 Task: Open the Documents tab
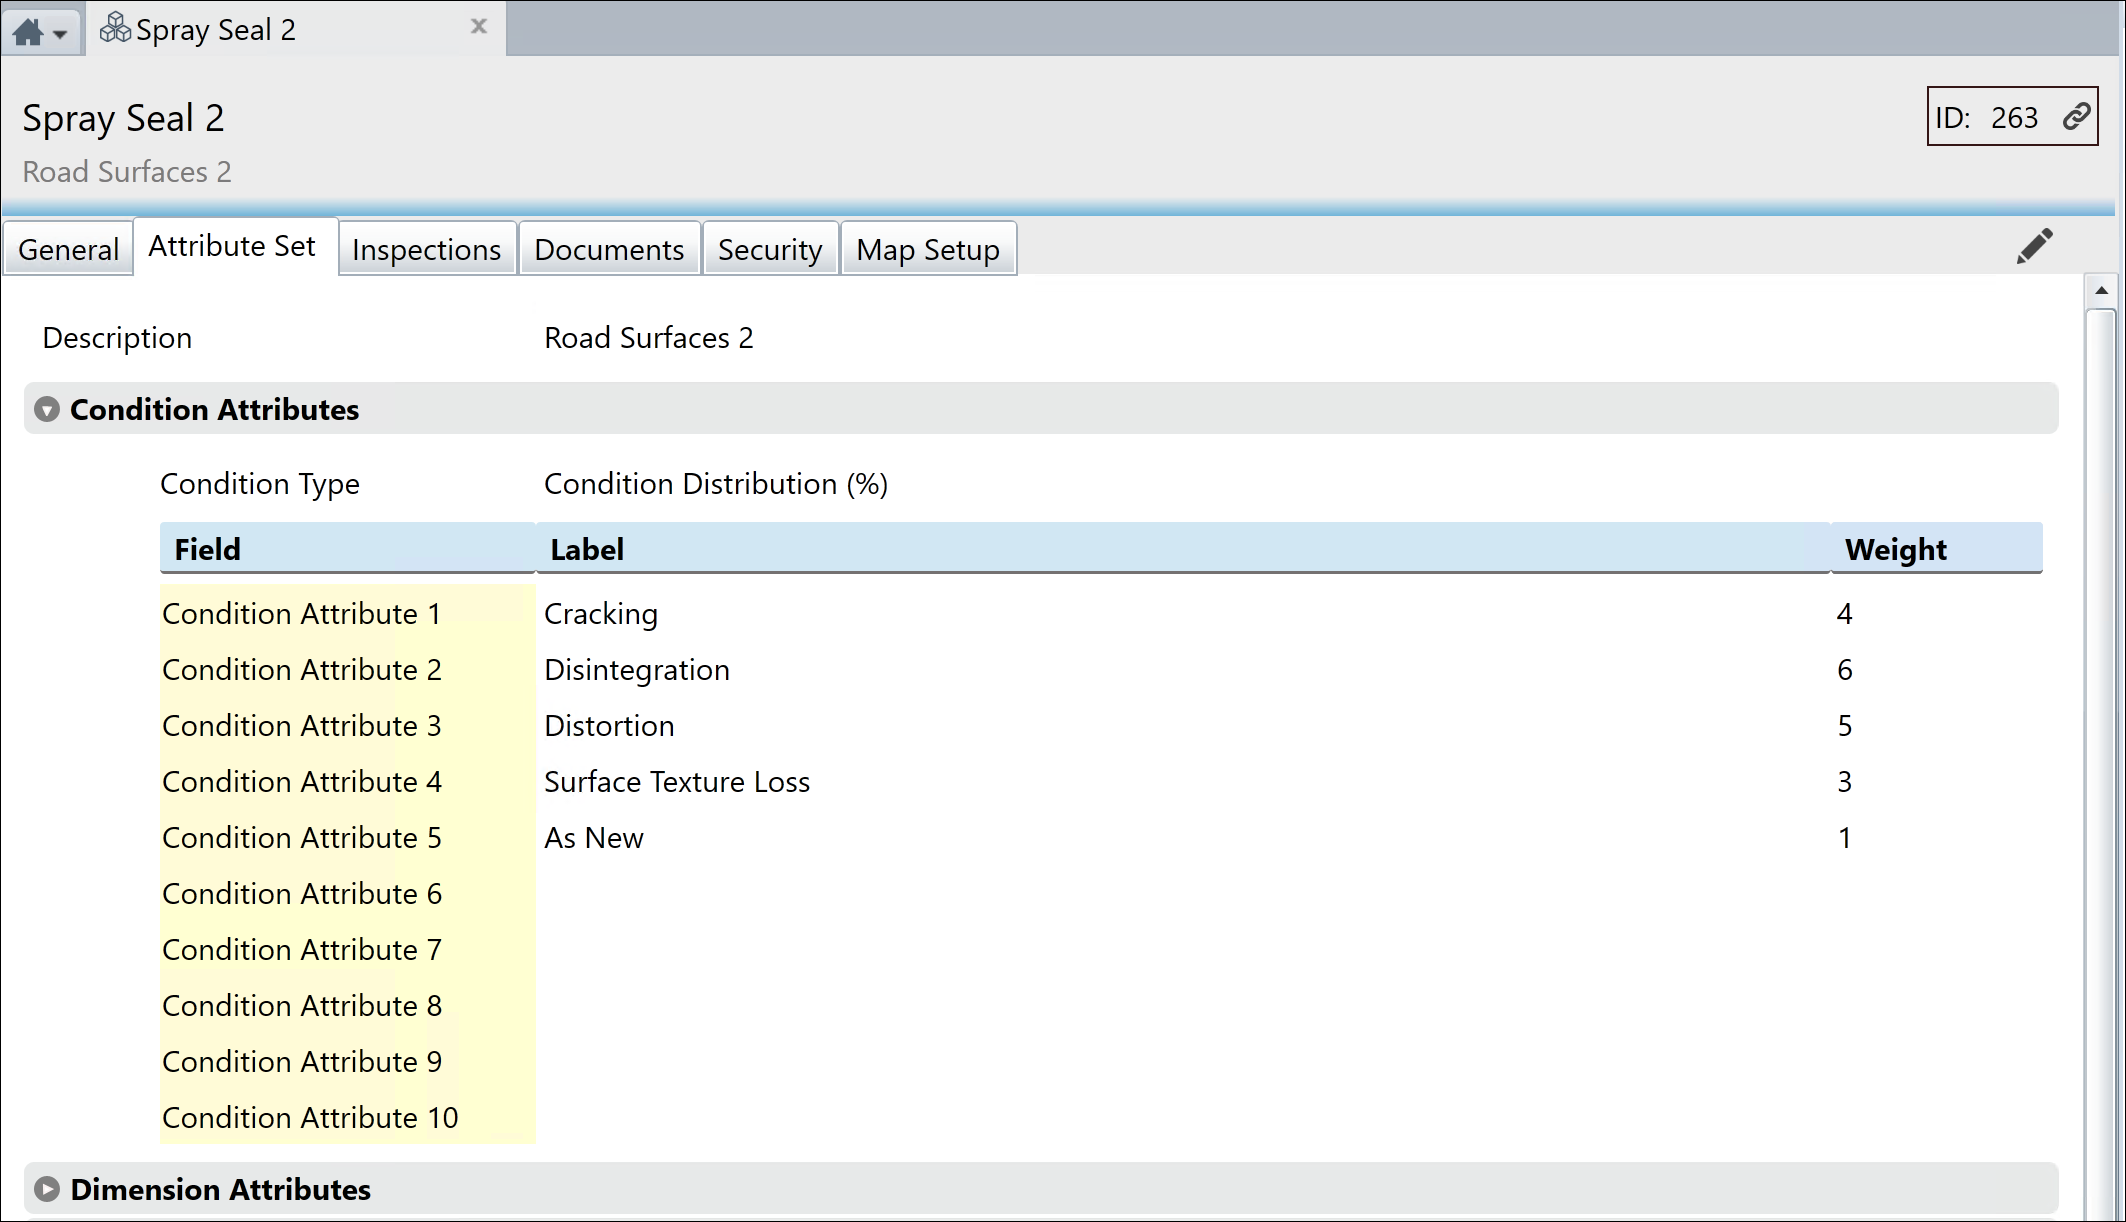(609, 249)
